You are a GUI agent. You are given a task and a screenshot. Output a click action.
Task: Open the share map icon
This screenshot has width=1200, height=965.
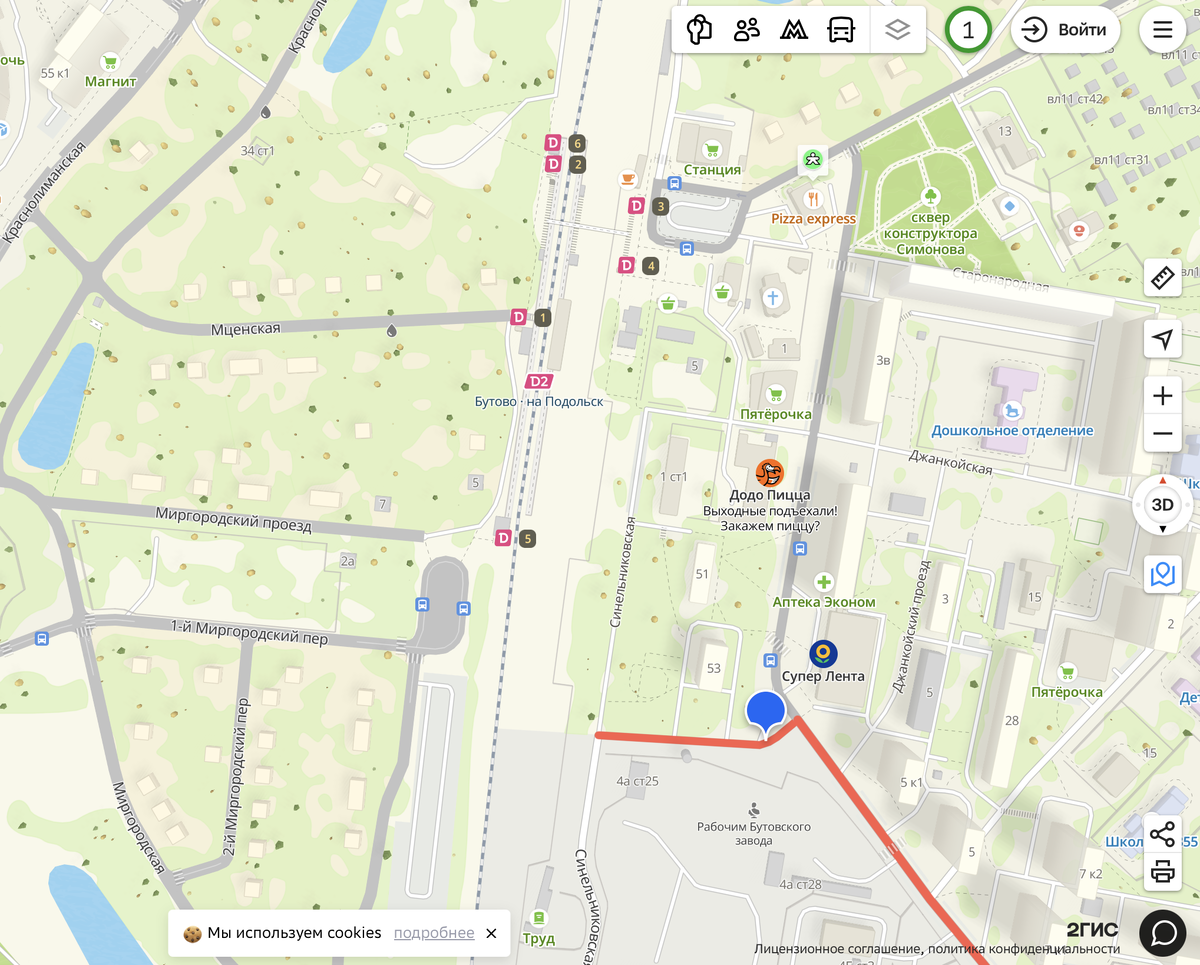1162,833
